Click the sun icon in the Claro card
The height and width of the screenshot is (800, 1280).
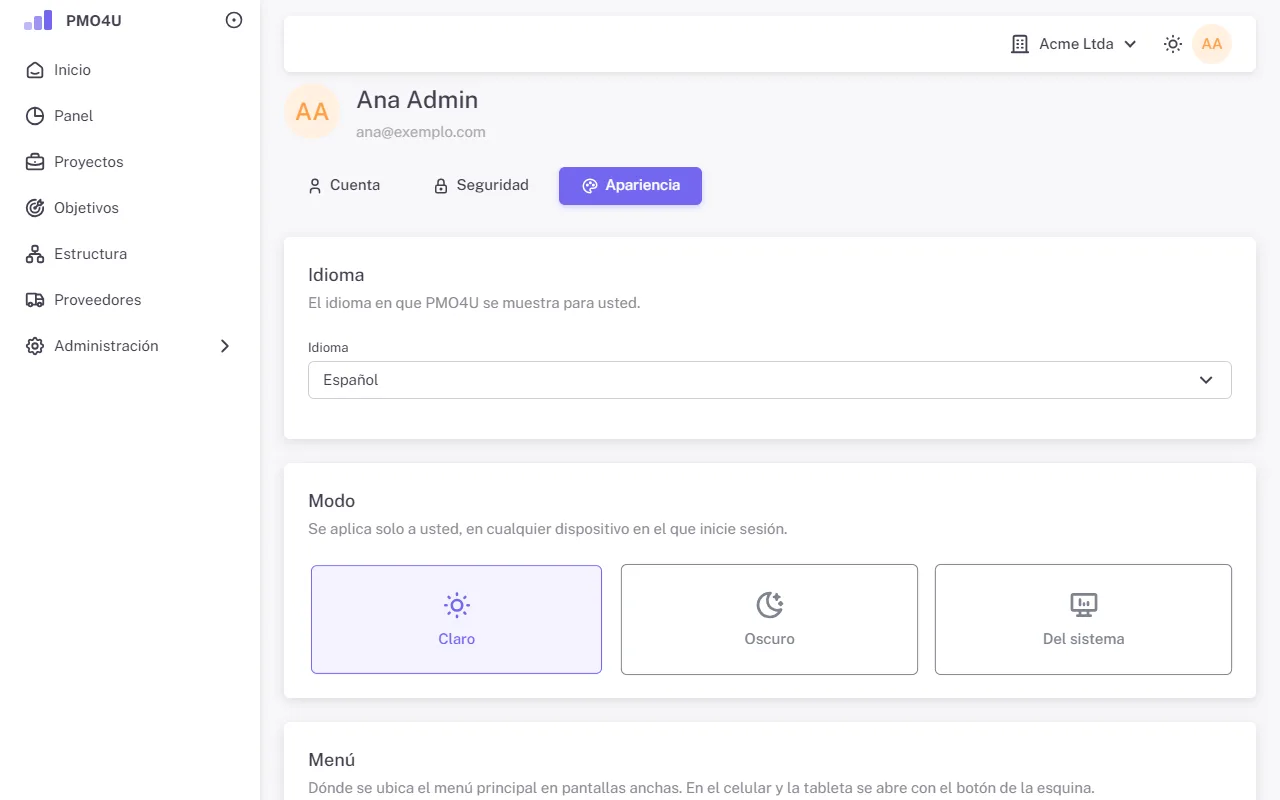457,605
